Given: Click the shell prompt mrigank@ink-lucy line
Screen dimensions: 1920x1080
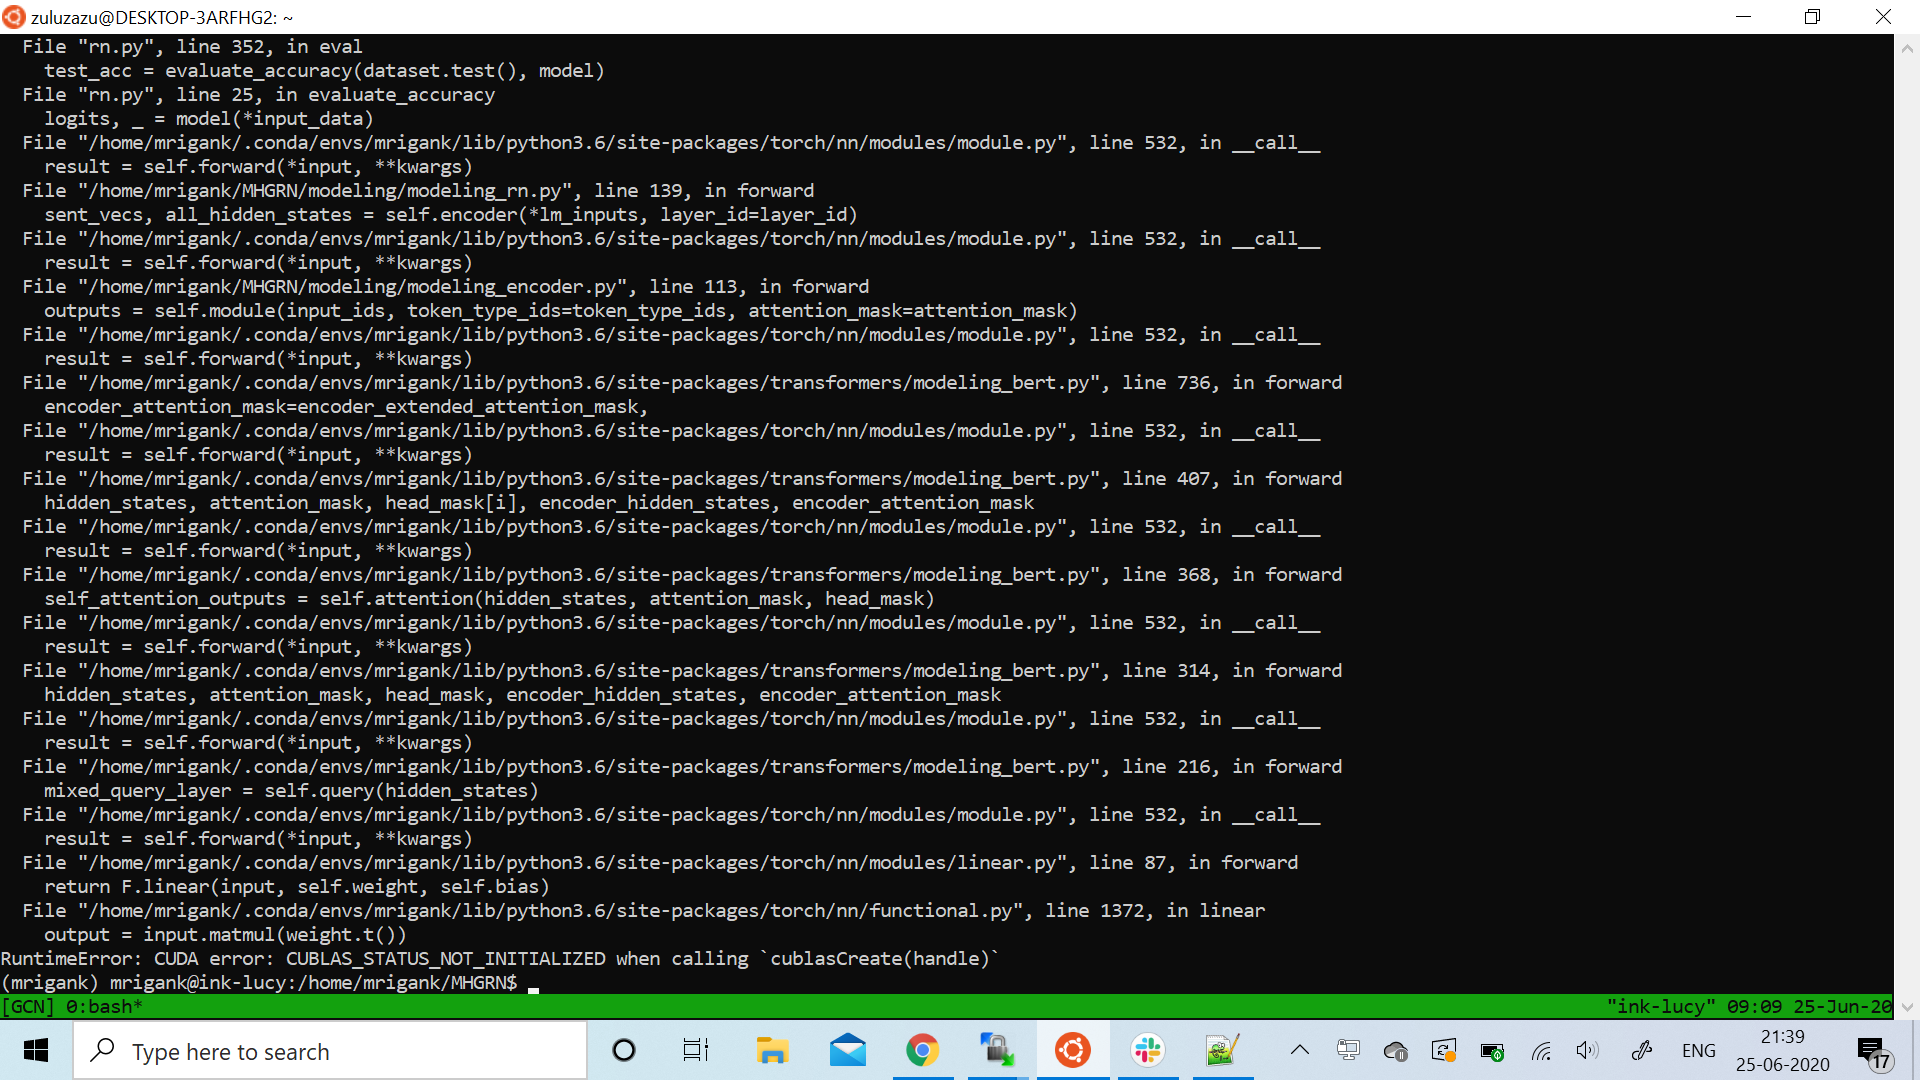Looking at the screenshot, I should point(259,983).
